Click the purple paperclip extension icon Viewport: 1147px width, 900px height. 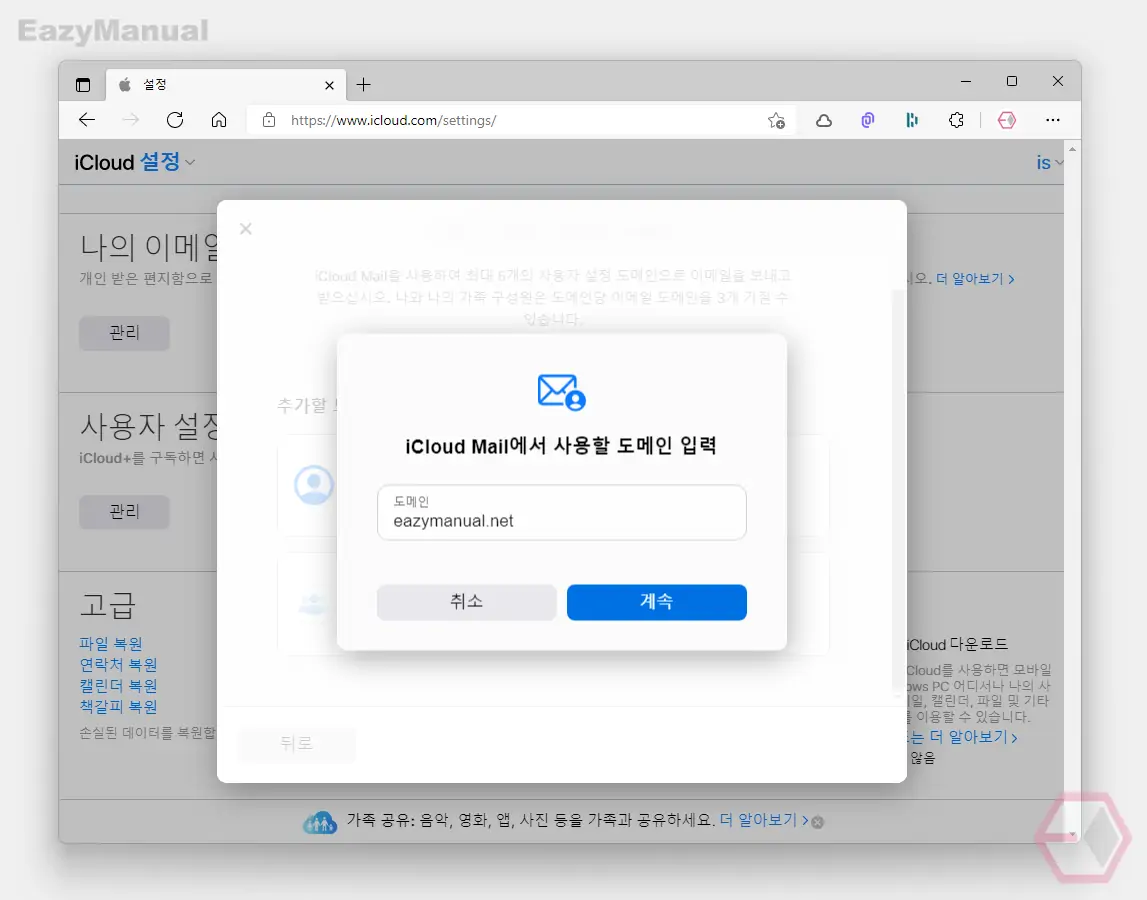[x=868, y=120]
